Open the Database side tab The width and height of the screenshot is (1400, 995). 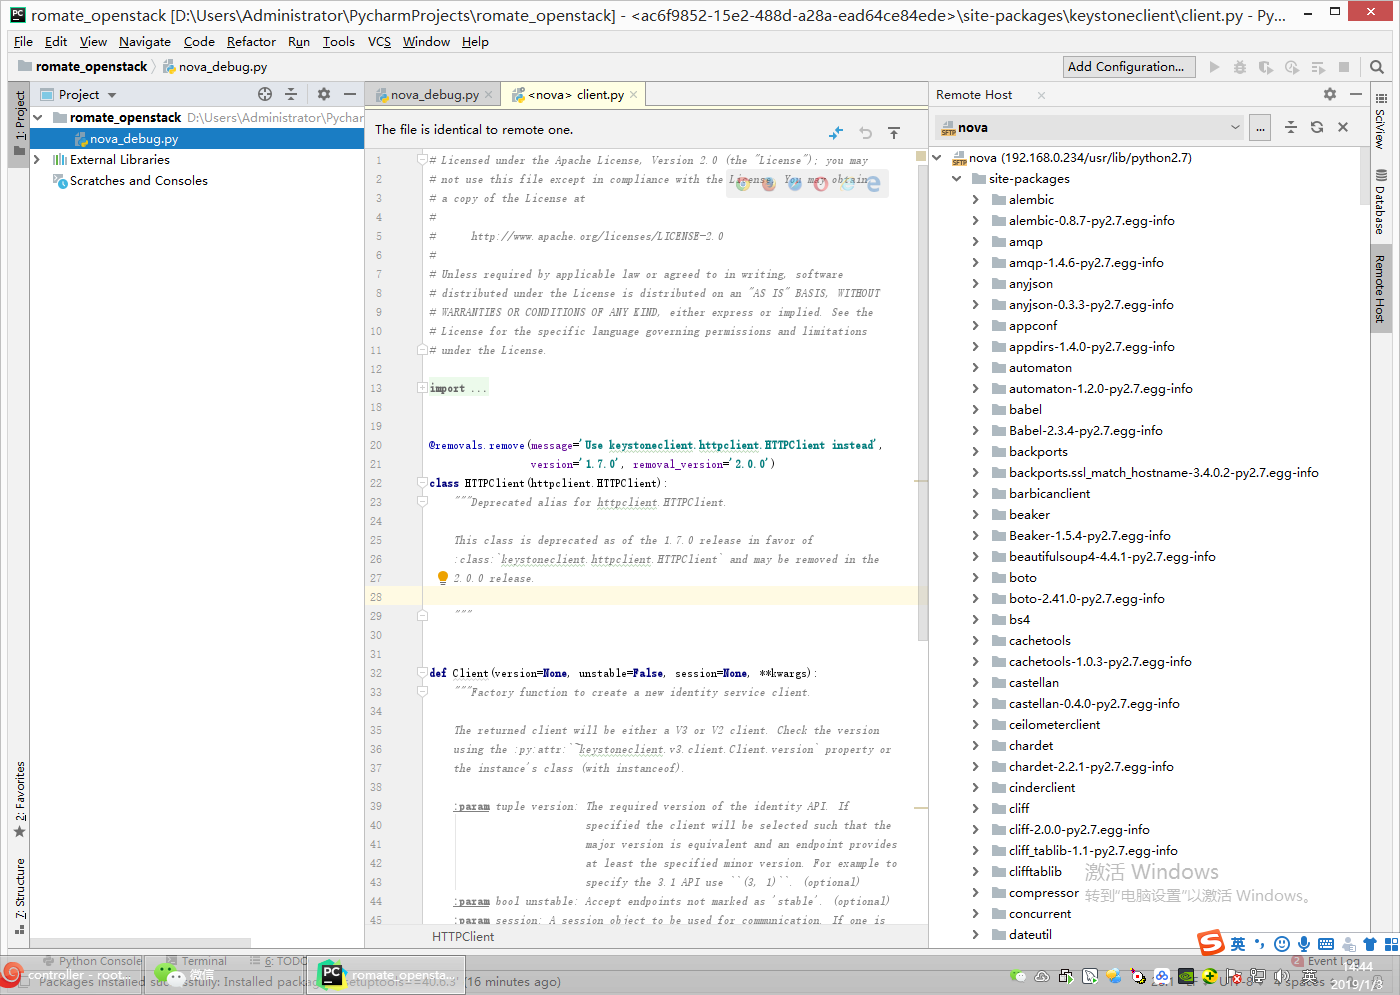[1381, 203]
